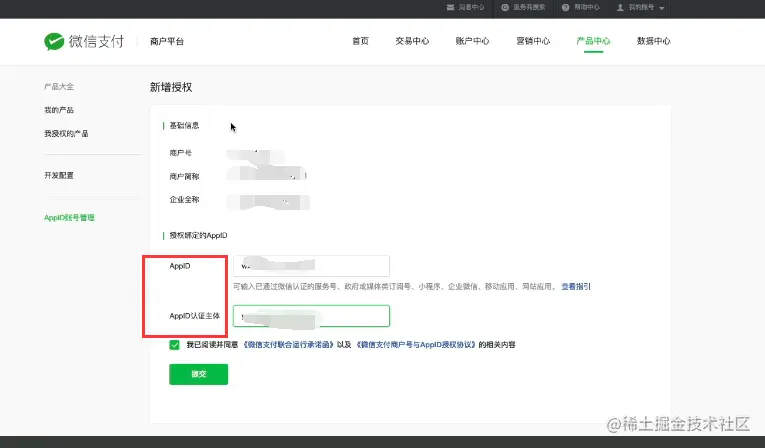Click the 微信支付 logo
Viewport: 765px width, 448px height.
click(x=84, y=41)
